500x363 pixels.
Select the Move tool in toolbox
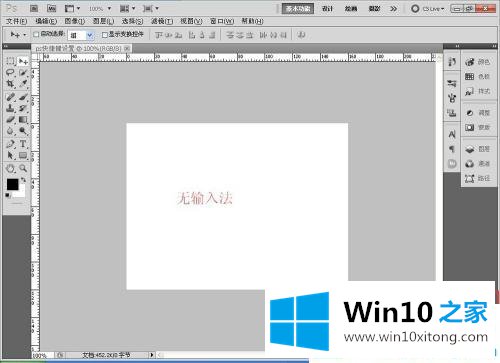point(23,61)
